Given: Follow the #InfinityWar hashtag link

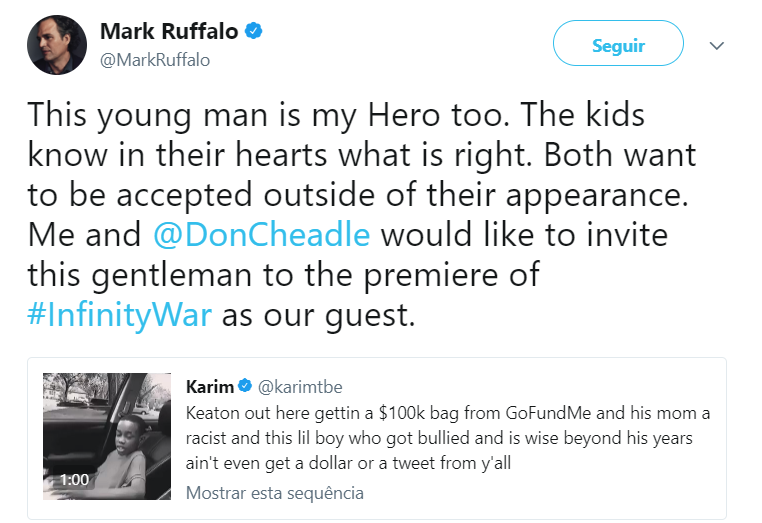Looking at the screenshot, I should click(120, 315).
